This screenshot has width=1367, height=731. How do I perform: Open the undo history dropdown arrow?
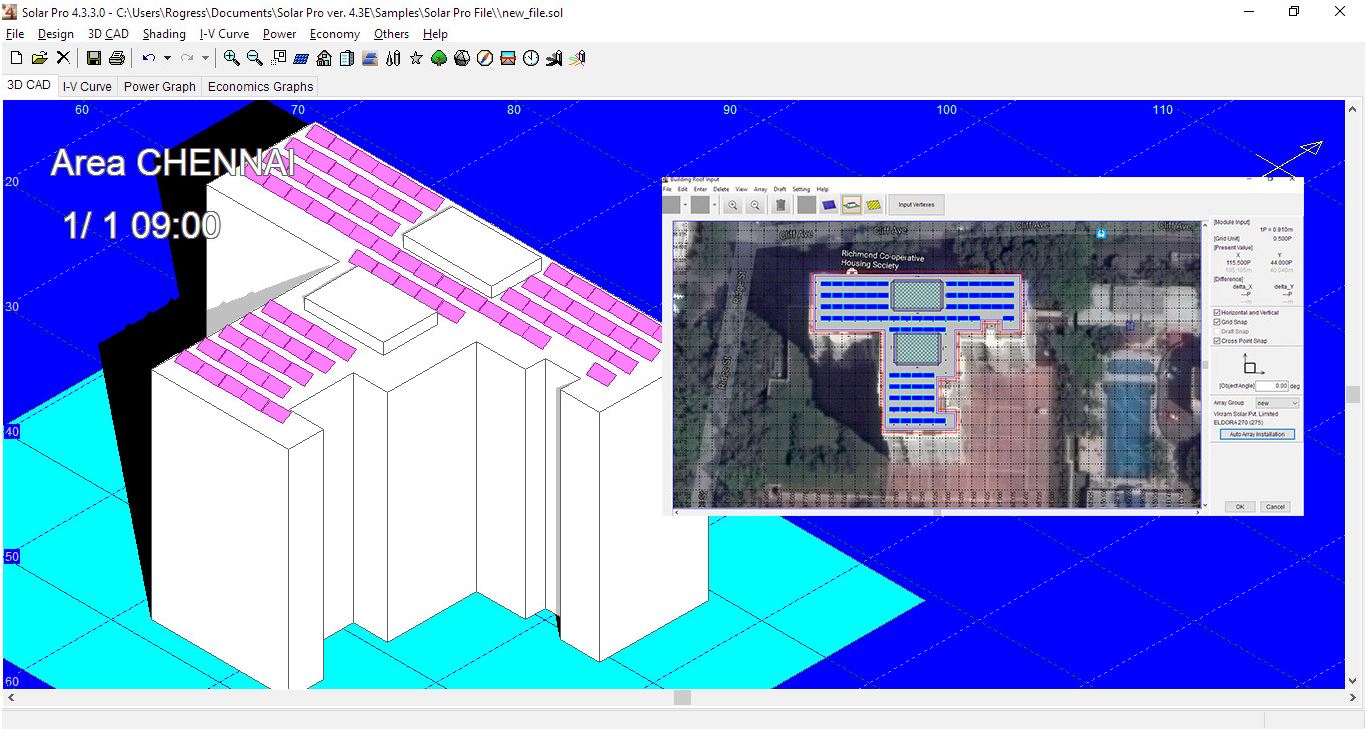pos(167,58)
